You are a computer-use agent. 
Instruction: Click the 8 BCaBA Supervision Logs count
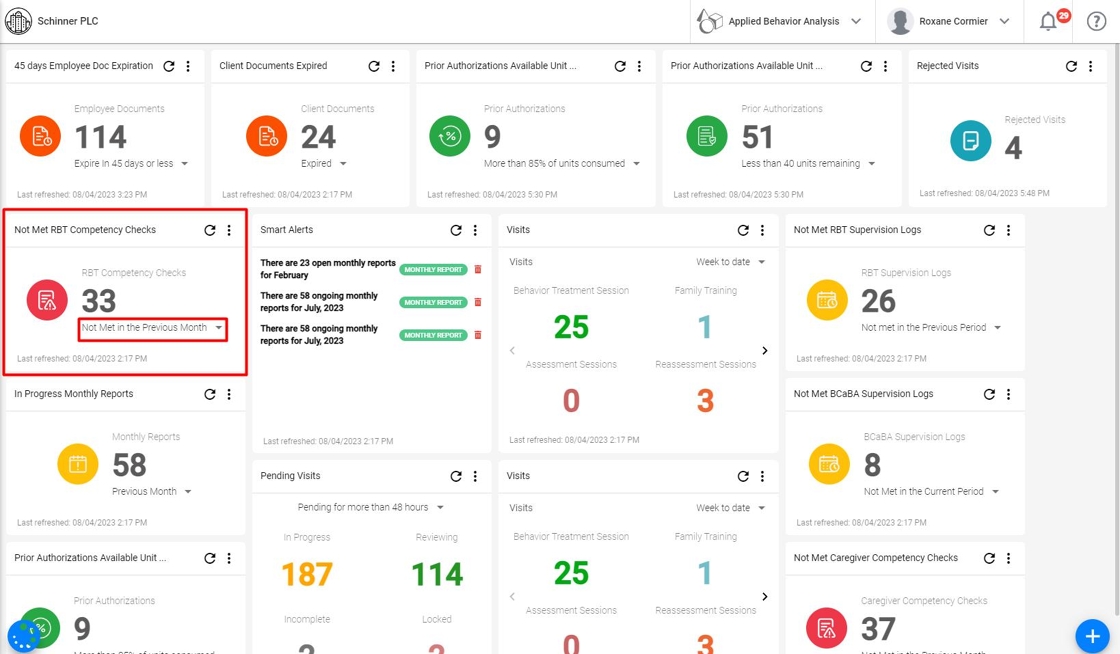click(x=872, y=466)
